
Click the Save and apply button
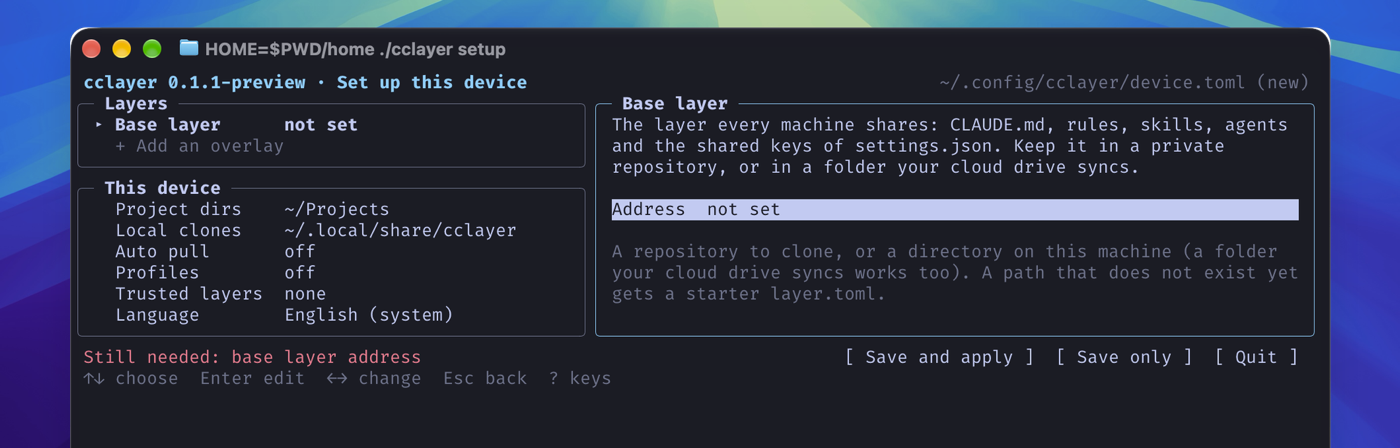939,357
